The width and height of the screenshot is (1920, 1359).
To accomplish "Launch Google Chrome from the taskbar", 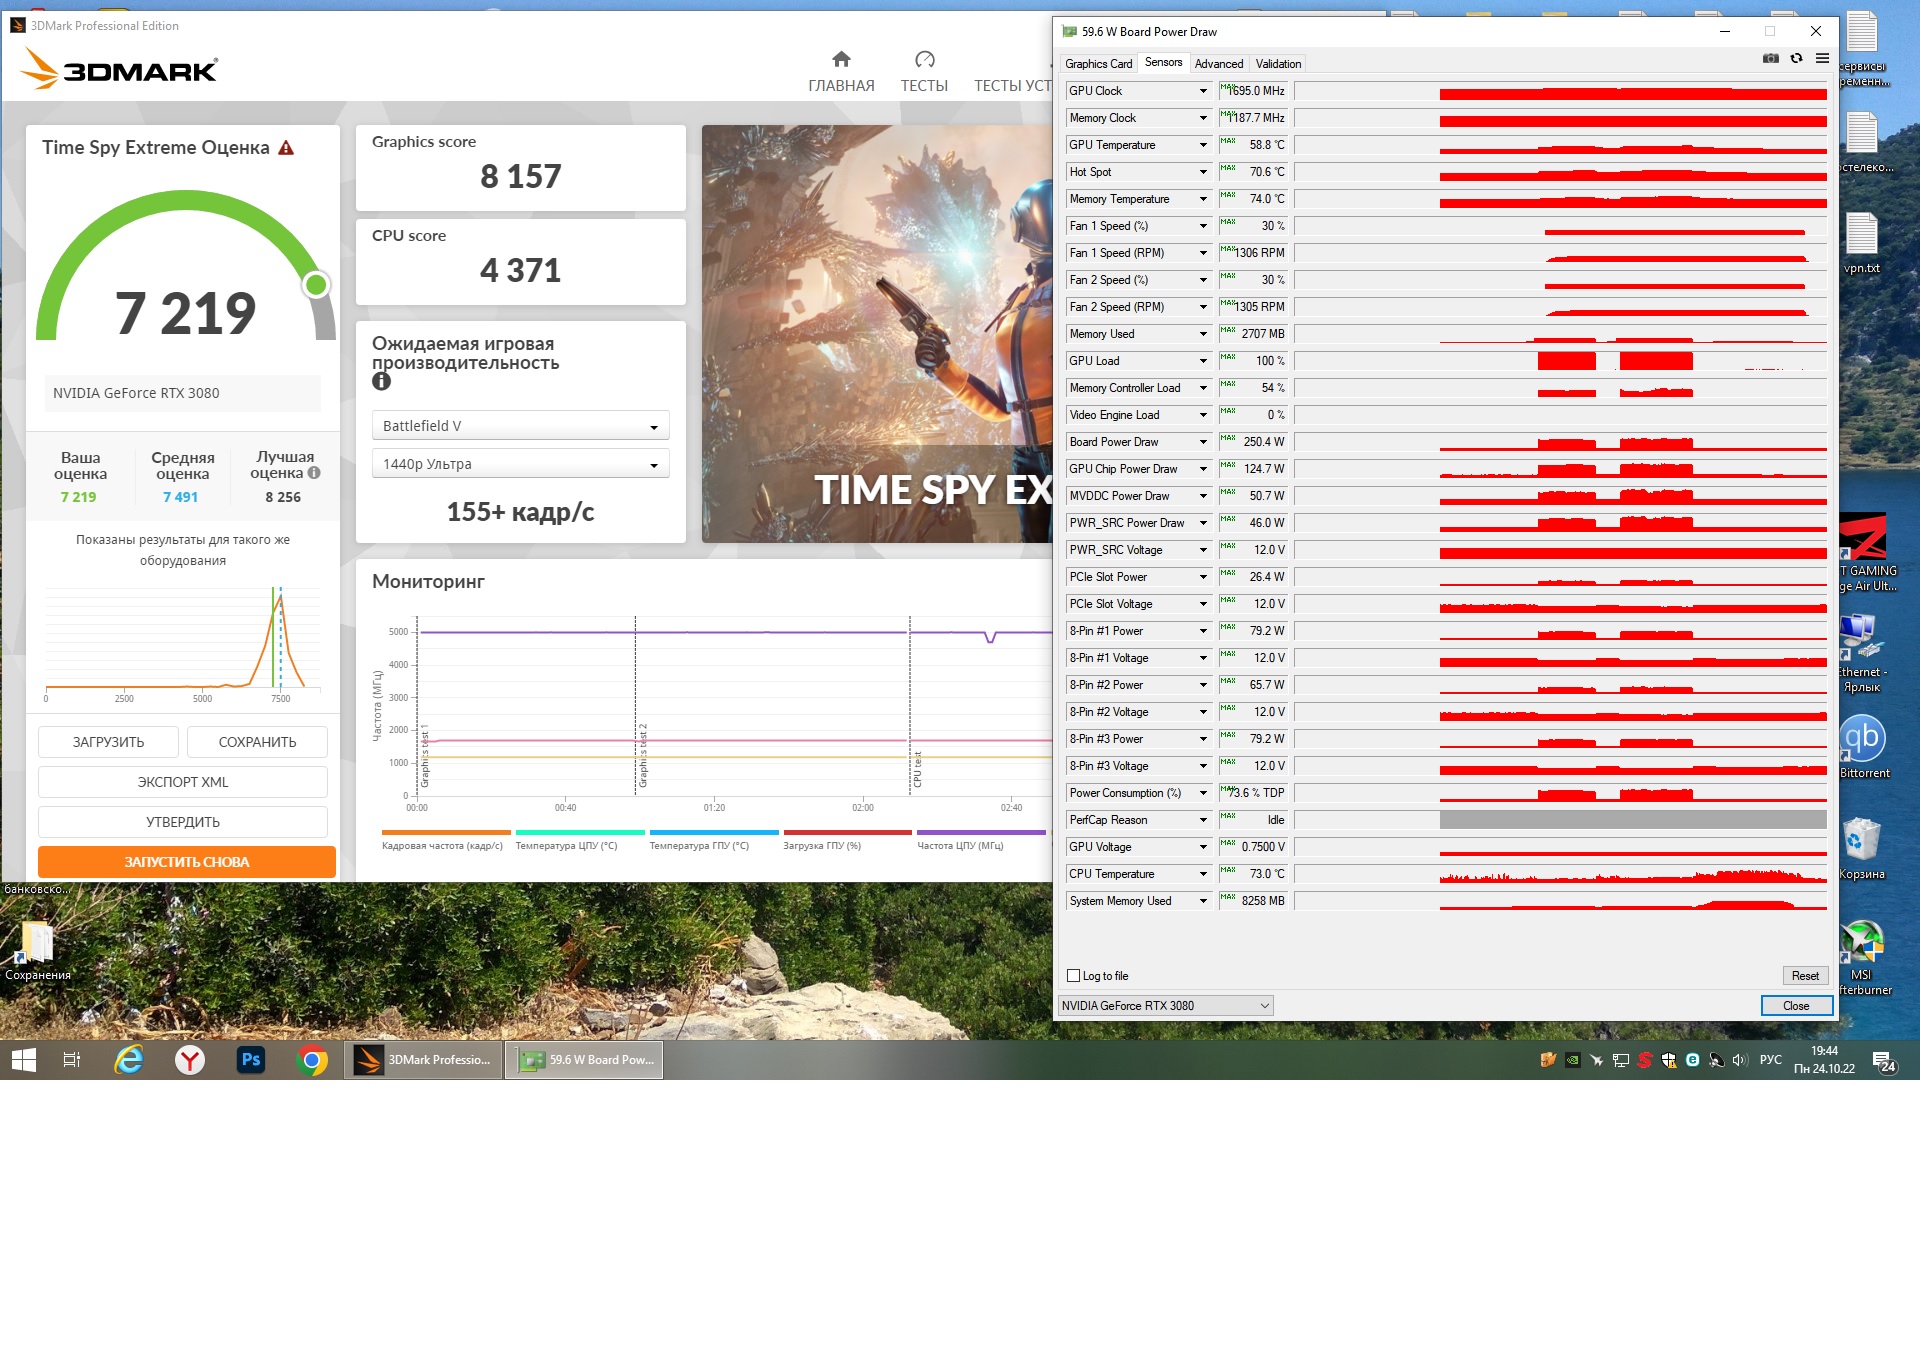I will pyautogui.click(x=312, y=1060).
